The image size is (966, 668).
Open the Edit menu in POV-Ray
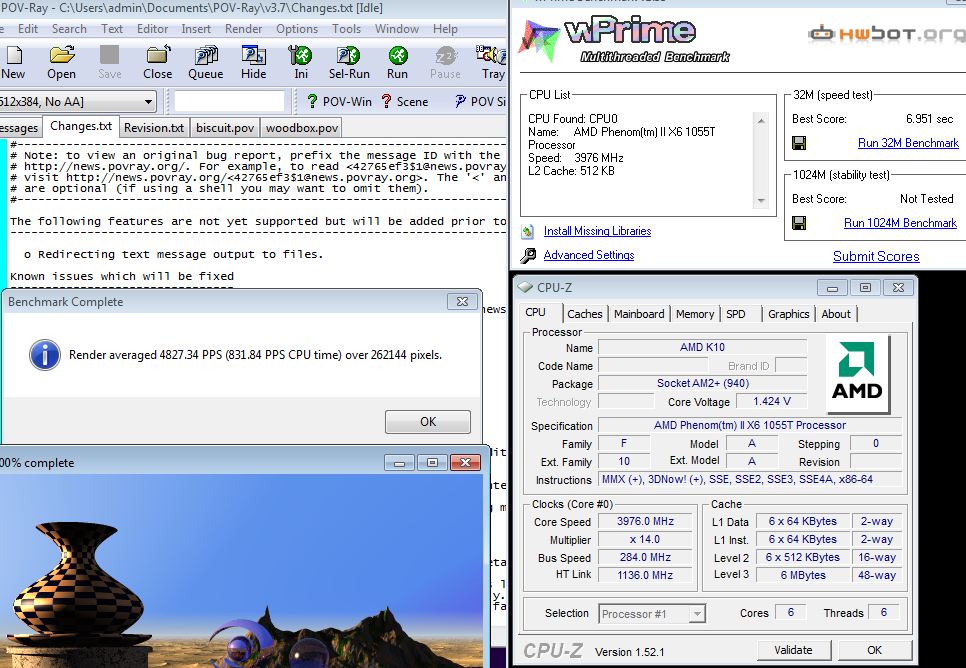coord(28,29)
